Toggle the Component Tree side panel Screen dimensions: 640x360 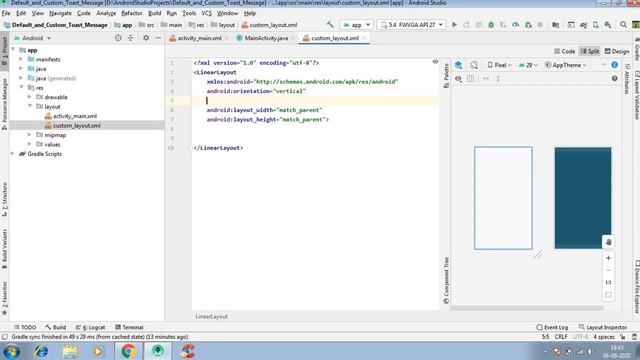[x=446, y=280]
